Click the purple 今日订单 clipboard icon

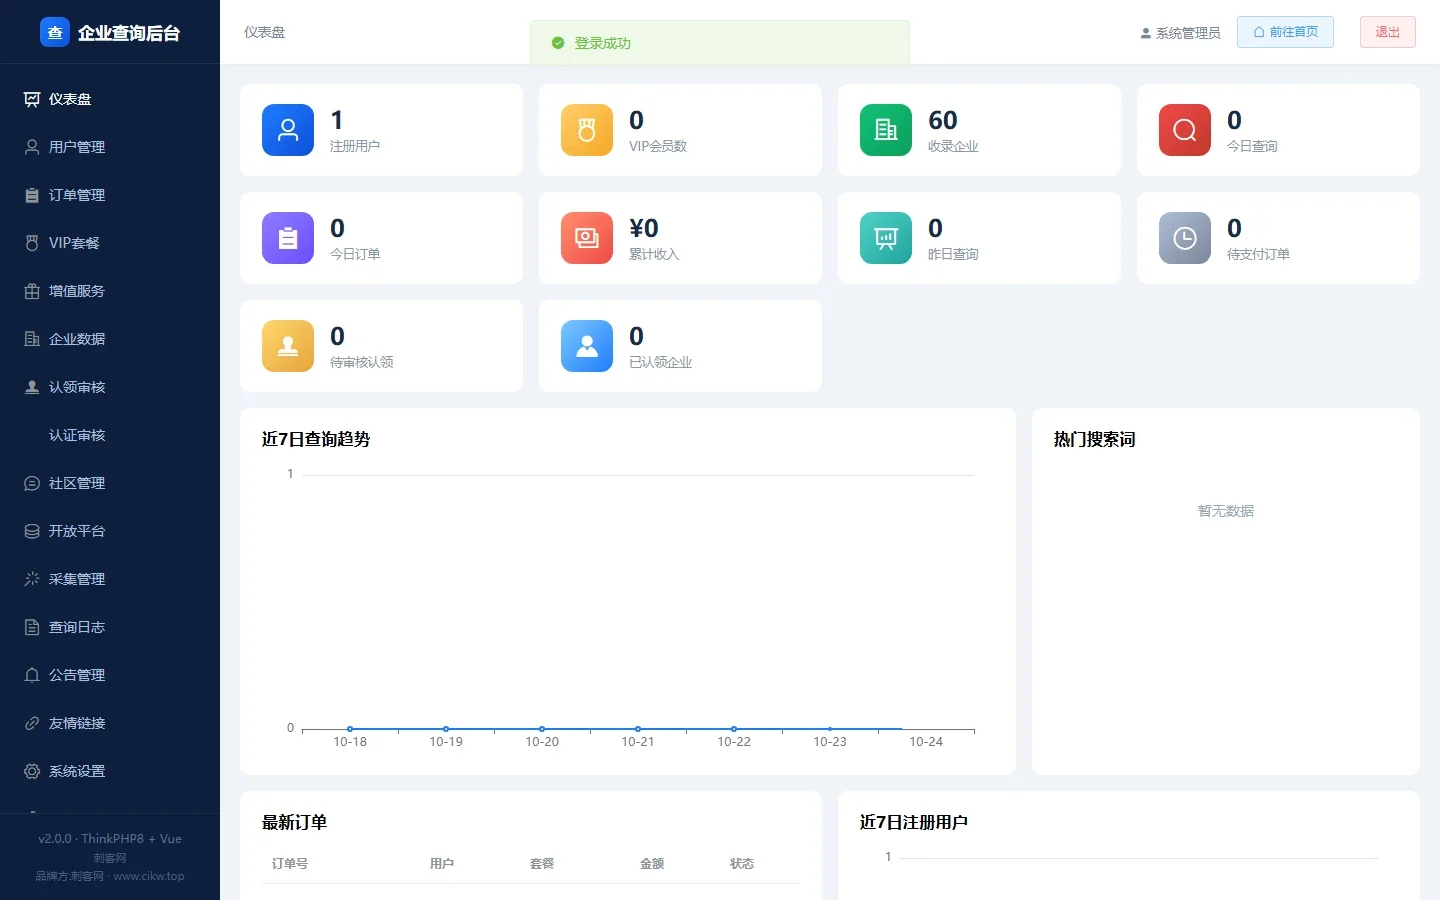click(x=288, y=238)
